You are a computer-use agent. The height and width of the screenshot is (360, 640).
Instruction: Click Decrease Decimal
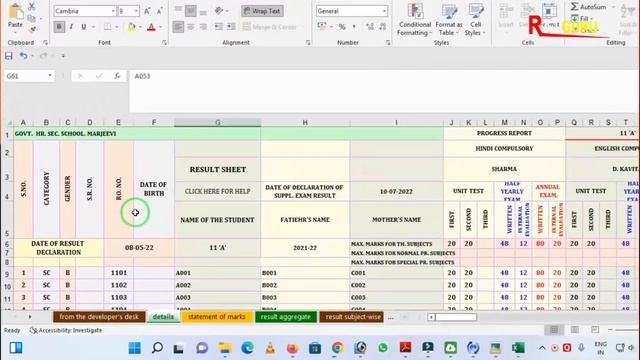[382, 27]
